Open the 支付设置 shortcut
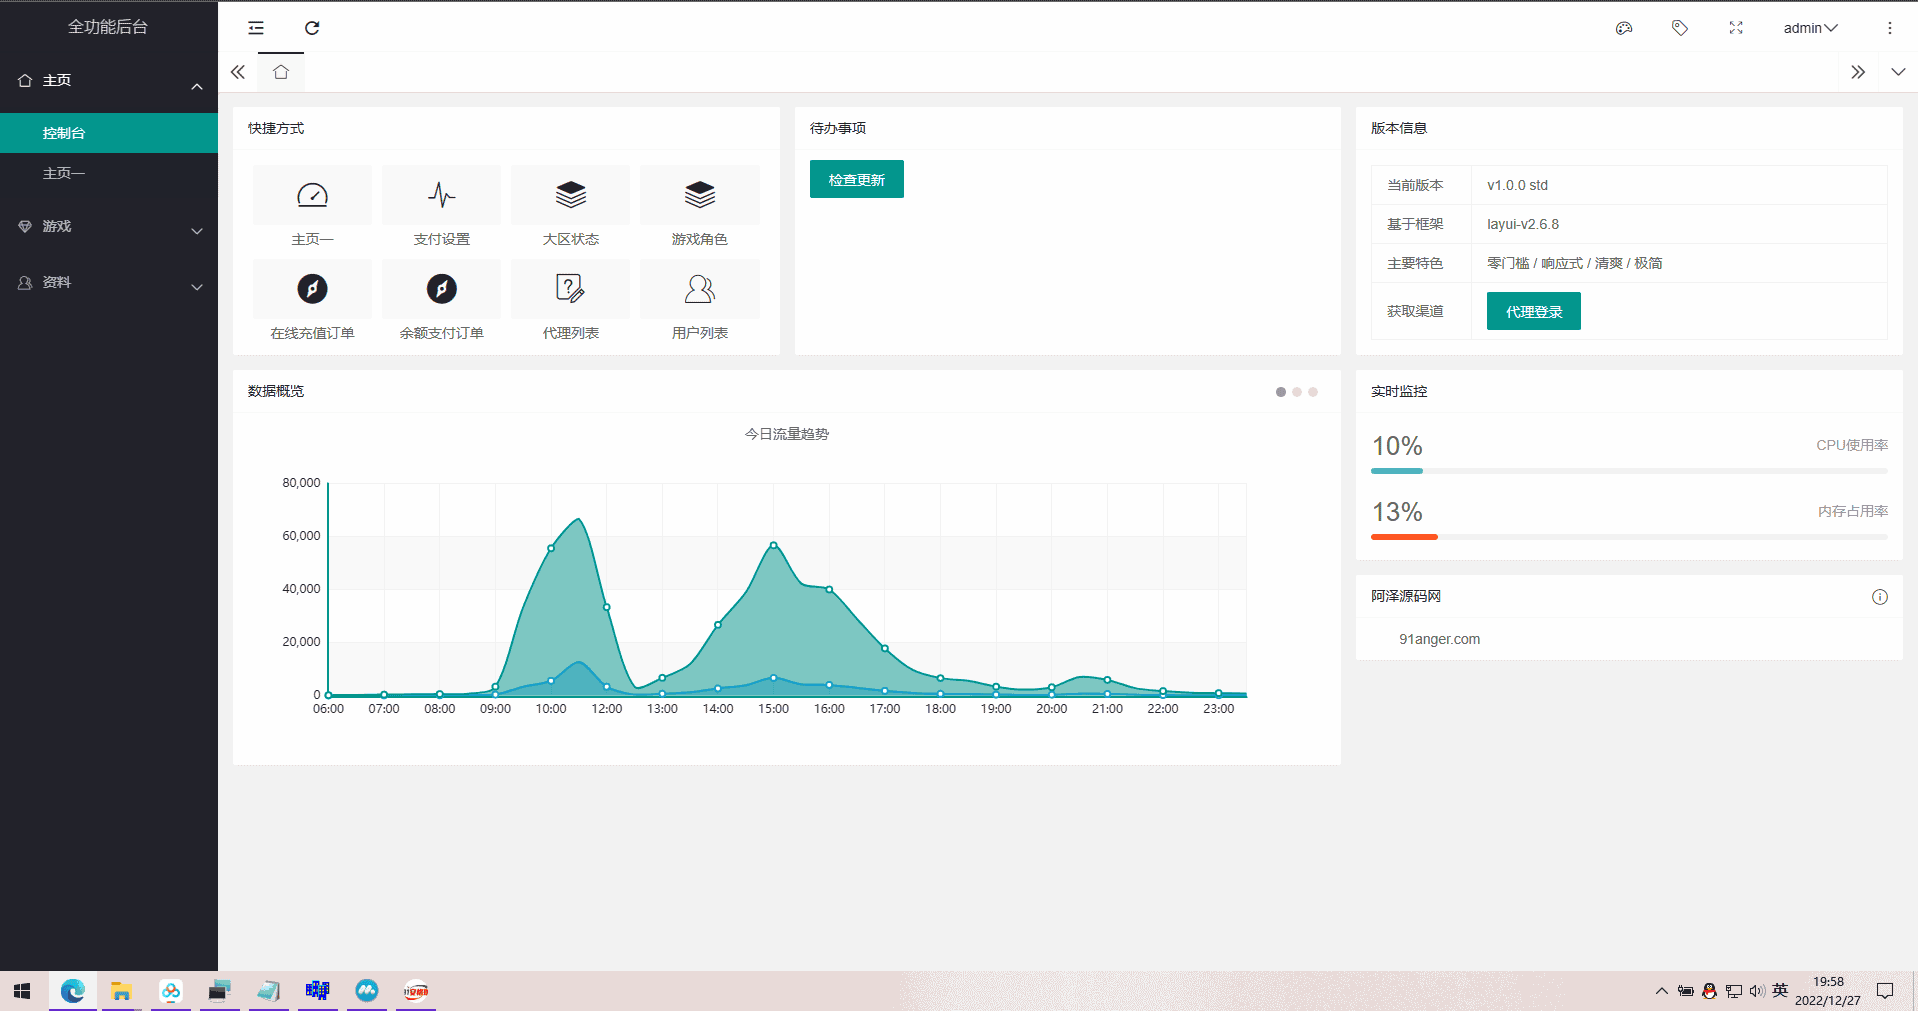This screenshot has width=1918, height=1011. point(441,207)
